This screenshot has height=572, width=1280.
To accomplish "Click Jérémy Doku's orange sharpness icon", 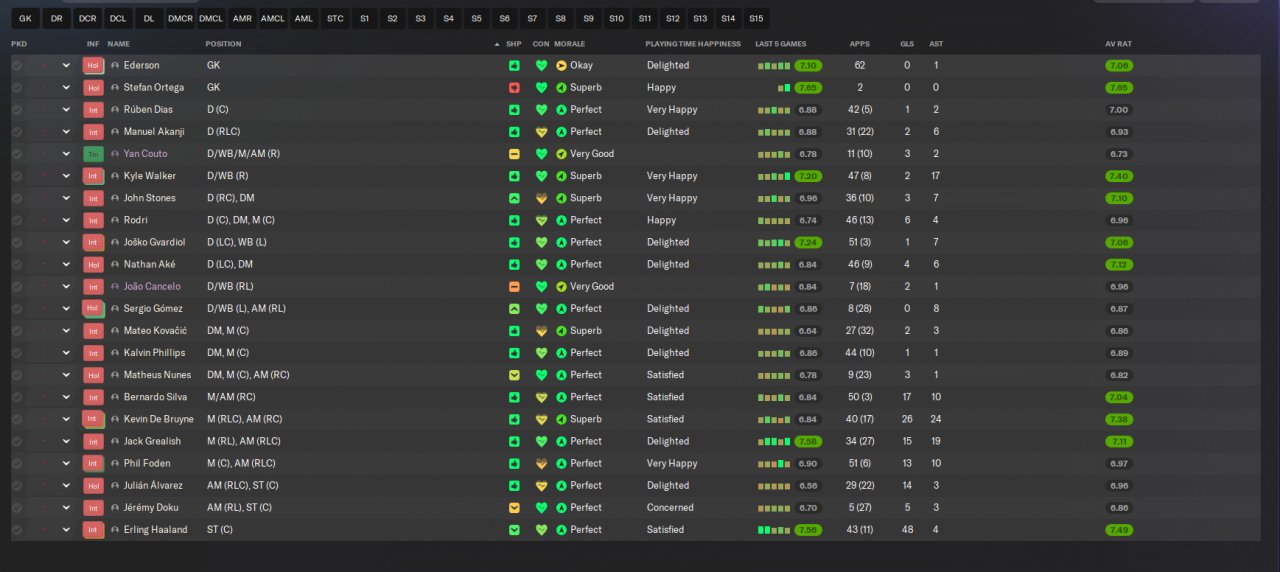I will 514,508.
